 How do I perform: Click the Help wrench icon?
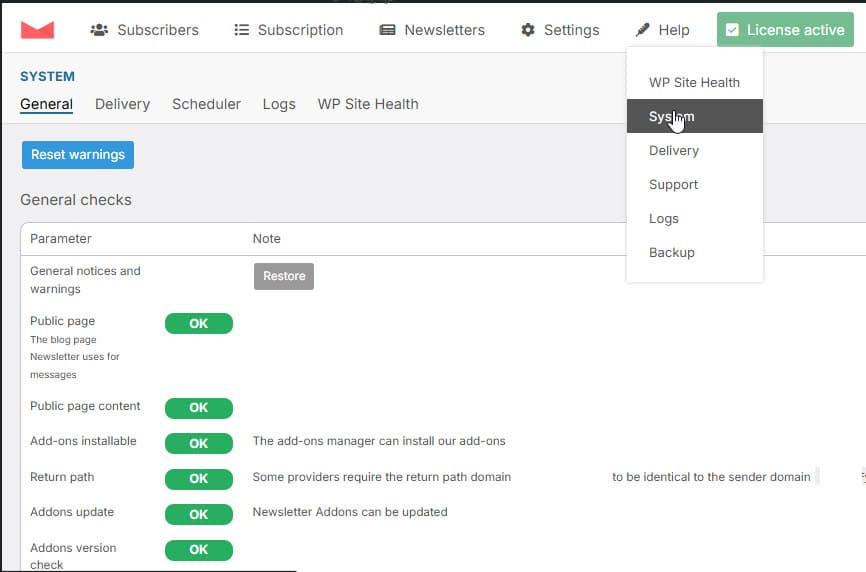click(642, 30)
